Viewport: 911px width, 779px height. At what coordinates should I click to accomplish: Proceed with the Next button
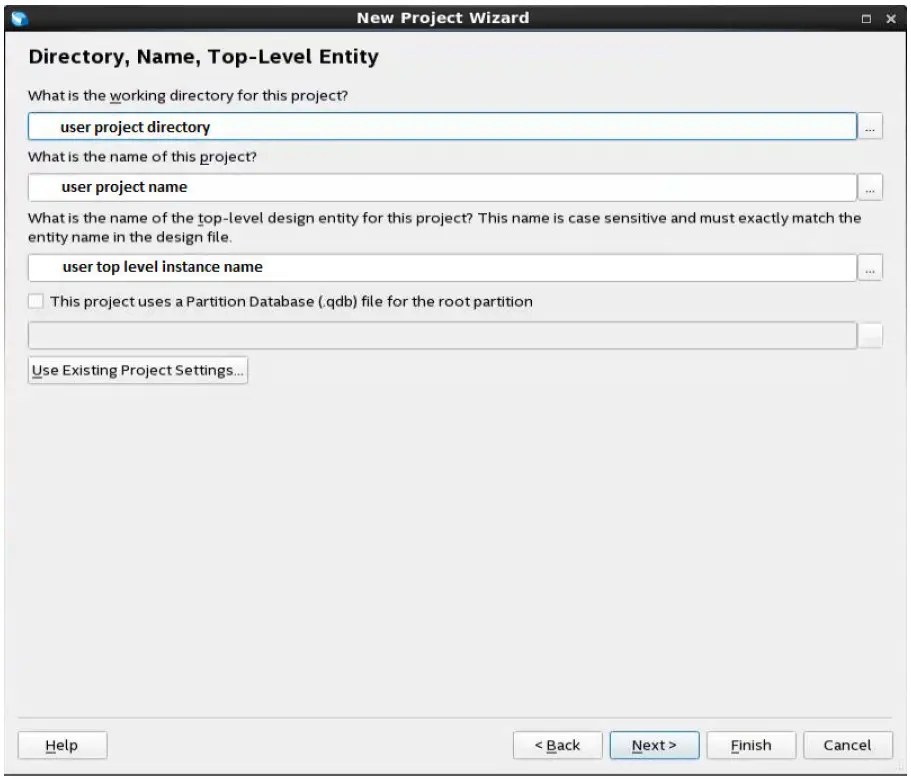click(x=654, y=745)
